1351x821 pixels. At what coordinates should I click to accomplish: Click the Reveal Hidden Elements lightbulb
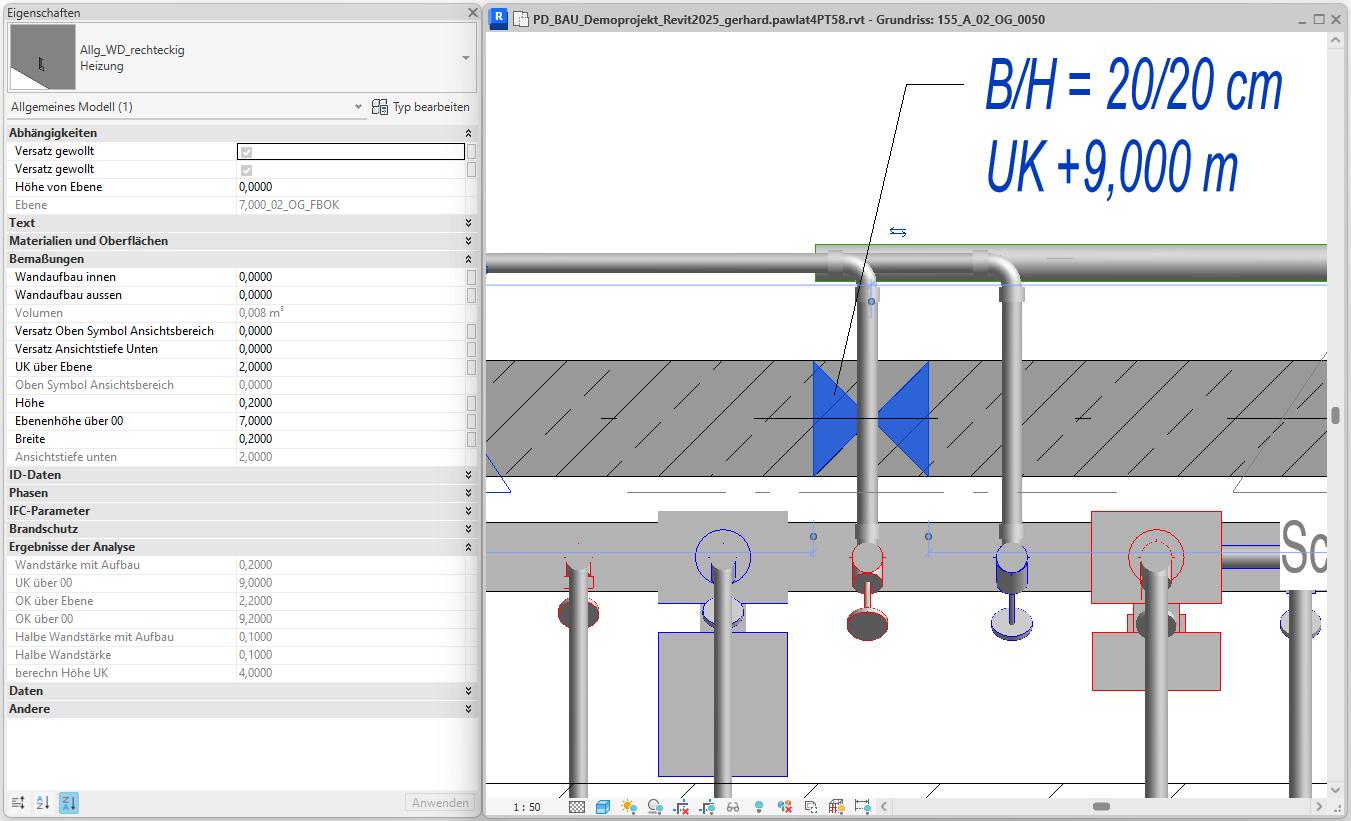[759, 807]
